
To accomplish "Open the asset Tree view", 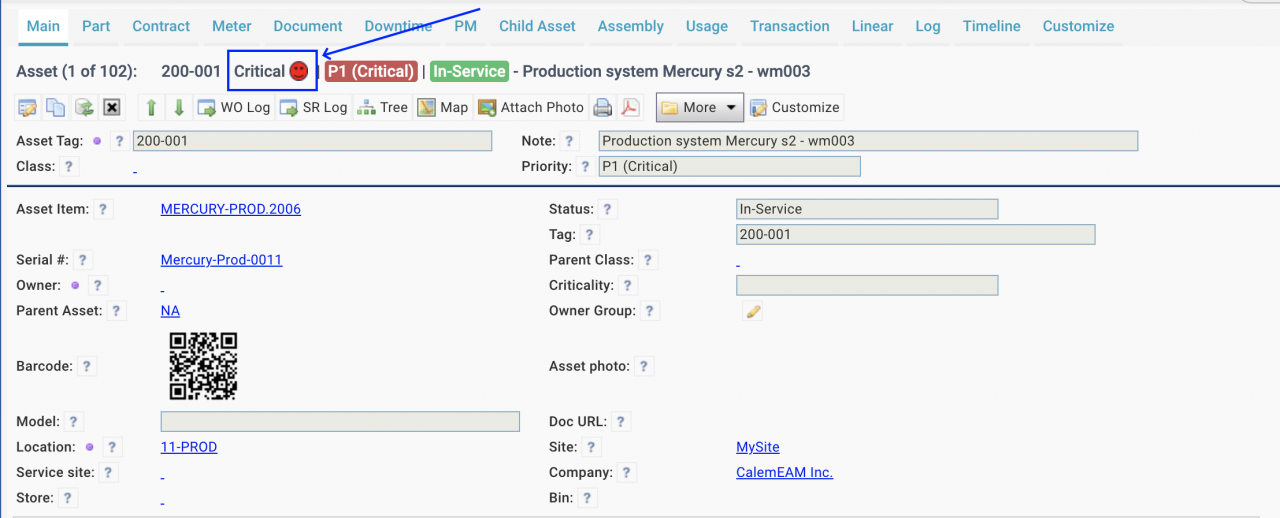I will click(x=382, y=108).
